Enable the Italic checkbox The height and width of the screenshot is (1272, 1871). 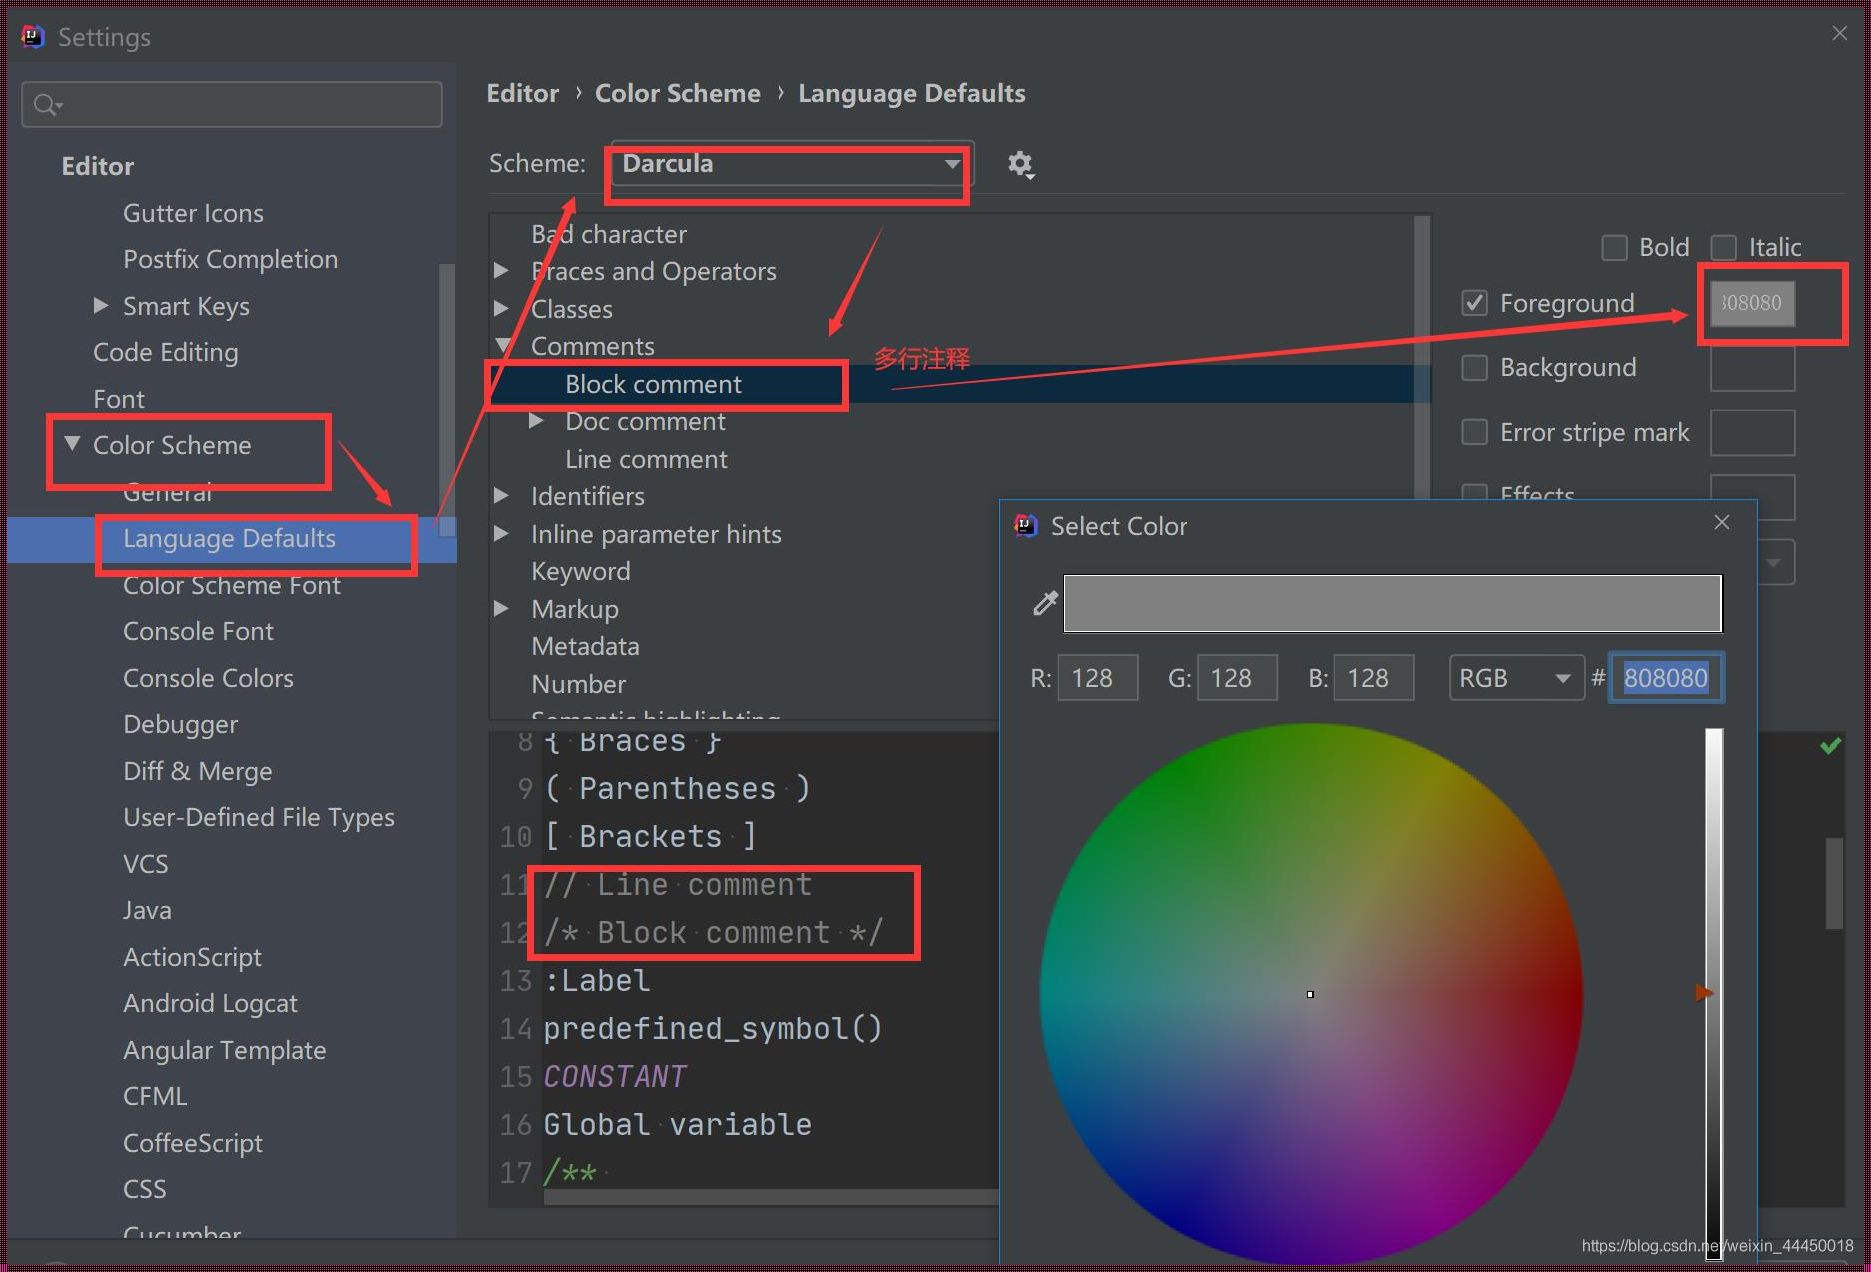click(x=1723, y=247)
